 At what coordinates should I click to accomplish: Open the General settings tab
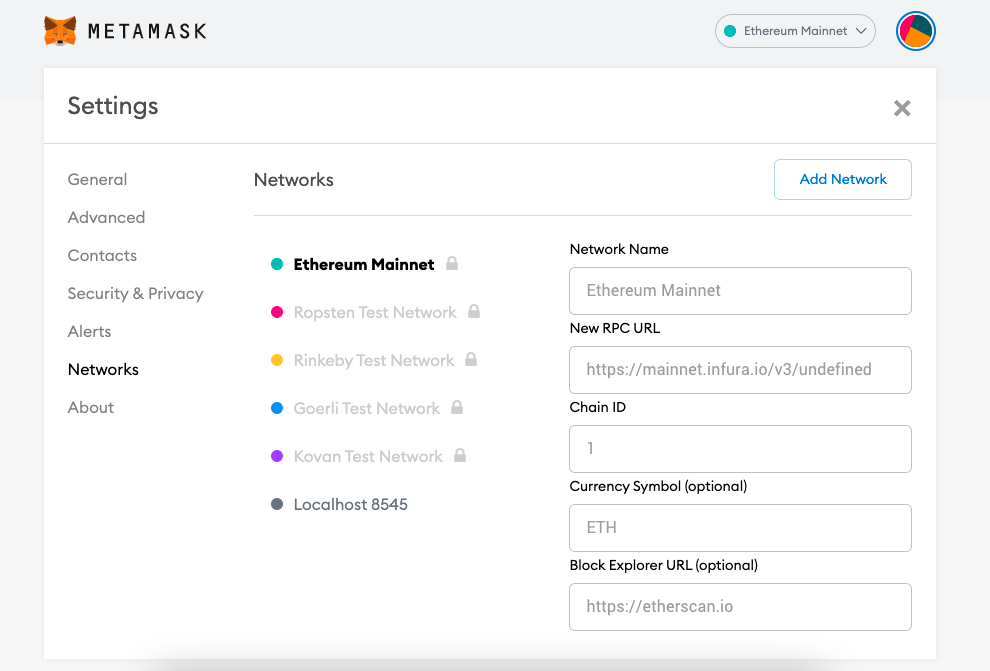click(97, 179)
